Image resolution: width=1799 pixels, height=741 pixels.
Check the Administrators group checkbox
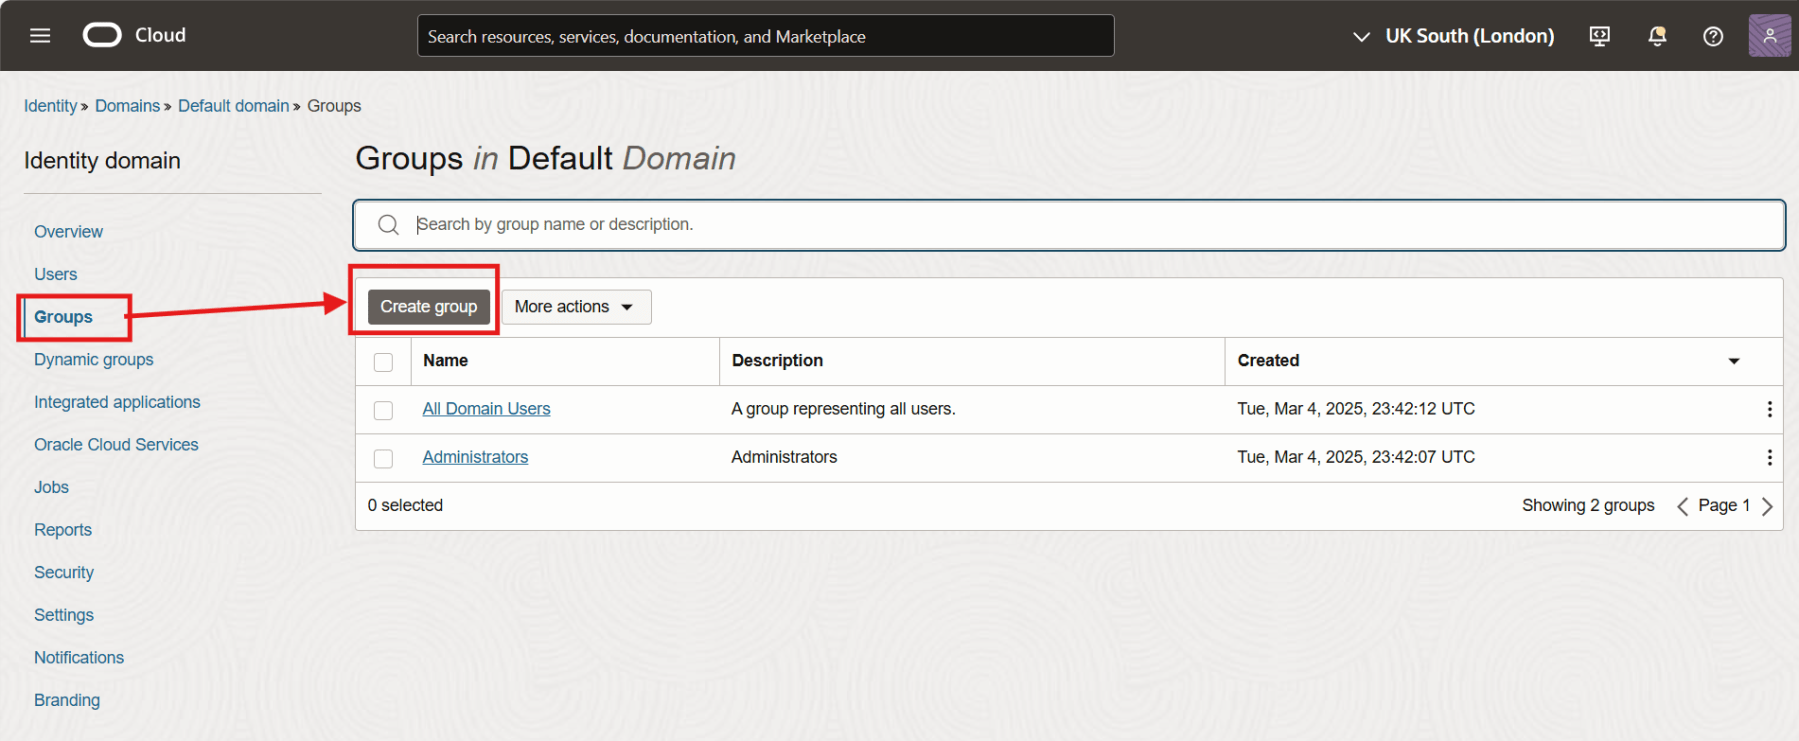pos(383,458)
